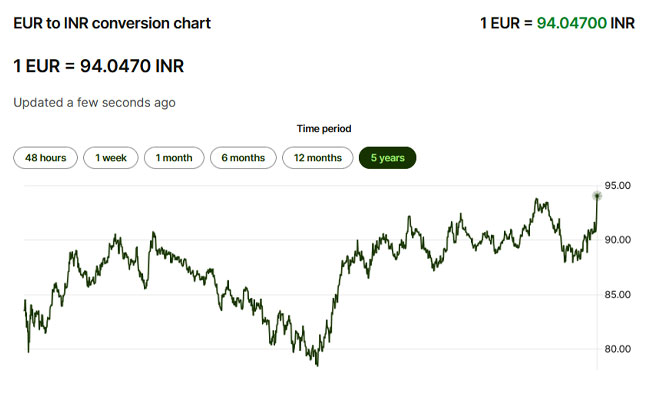Choose the 1 month time period
Viewport: 650px width, 400px height.
[174, 158]
